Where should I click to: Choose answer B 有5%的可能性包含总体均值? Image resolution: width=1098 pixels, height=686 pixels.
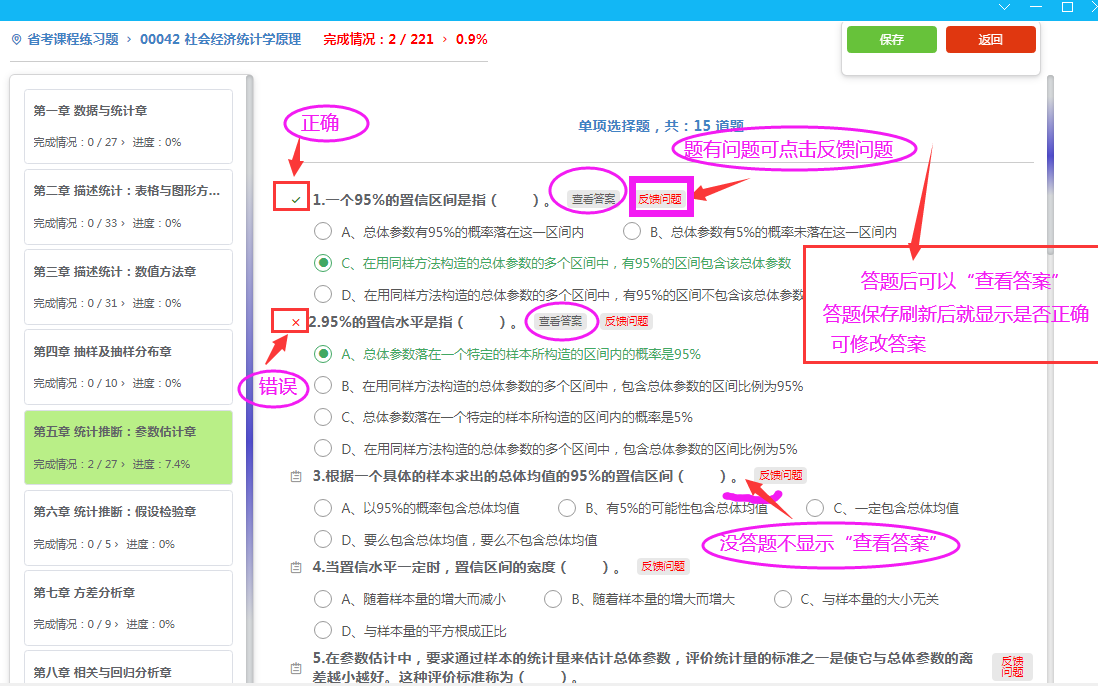point(567,508)
